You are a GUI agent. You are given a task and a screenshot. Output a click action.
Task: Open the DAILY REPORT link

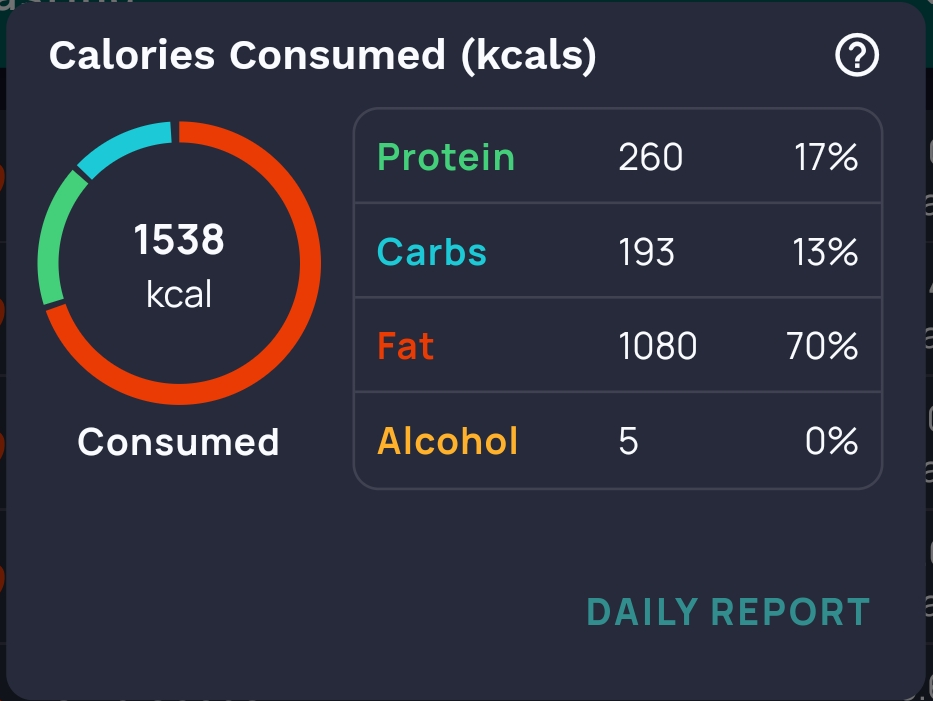(x=728, y=612)
